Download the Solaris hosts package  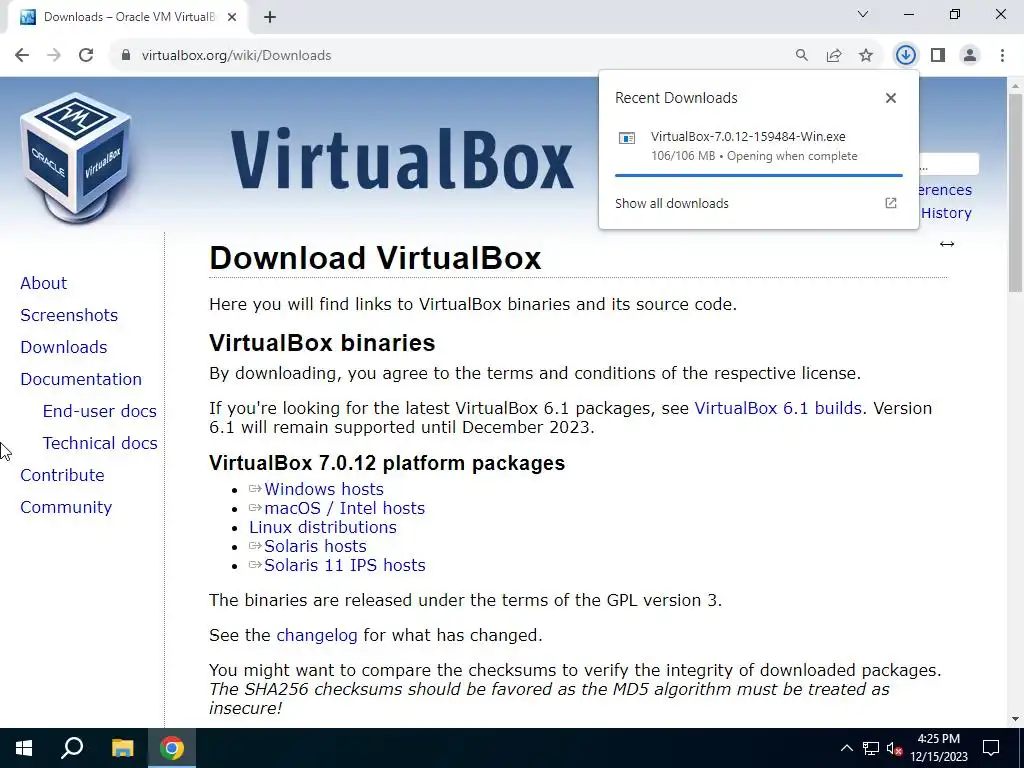(315, 546)
